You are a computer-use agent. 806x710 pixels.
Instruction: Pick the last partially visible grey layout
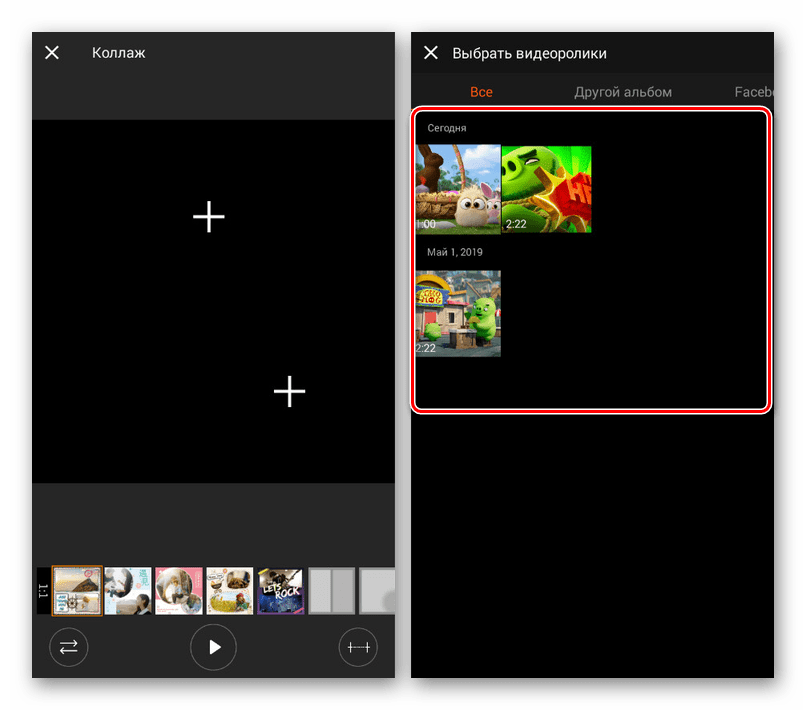377,591
